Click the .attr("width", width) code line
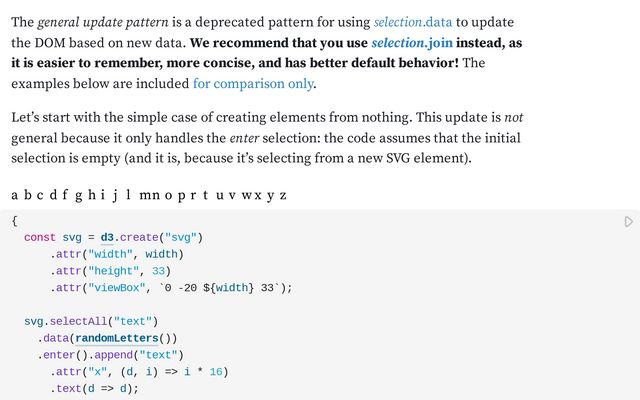Screen dimensions: 640x400 pos(117,254)
